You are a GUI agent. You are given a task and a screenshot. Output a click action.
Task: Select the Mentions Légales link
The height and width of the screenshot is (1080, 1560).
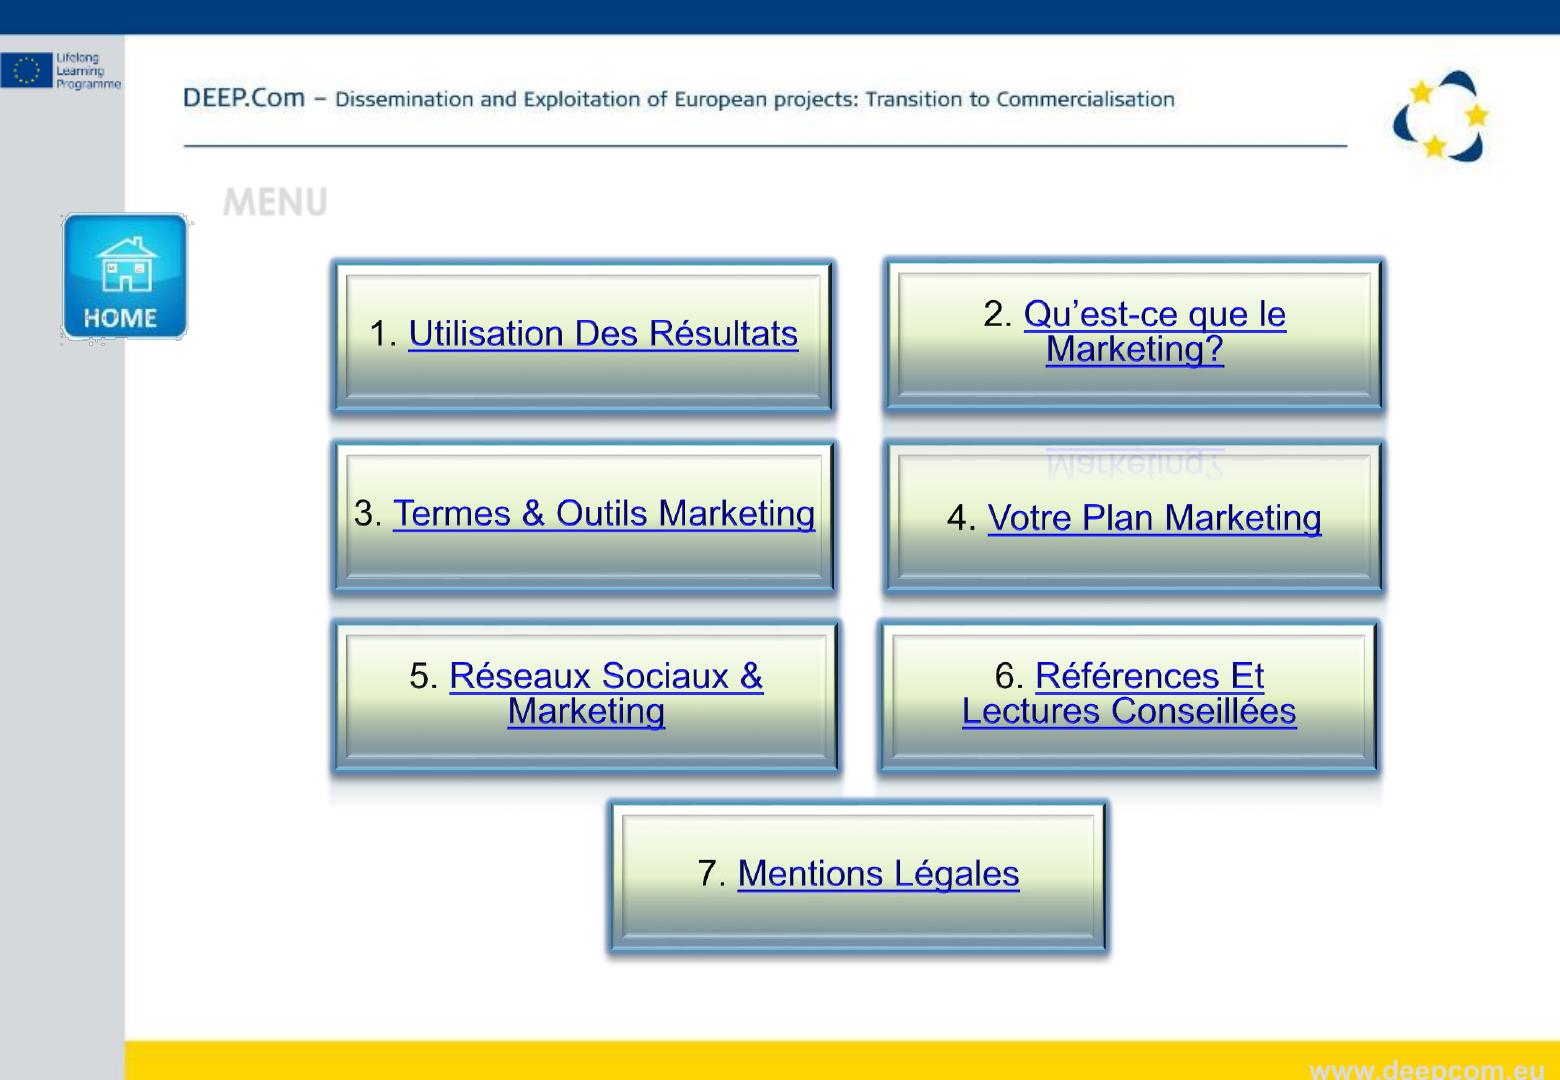coord(877,874)
